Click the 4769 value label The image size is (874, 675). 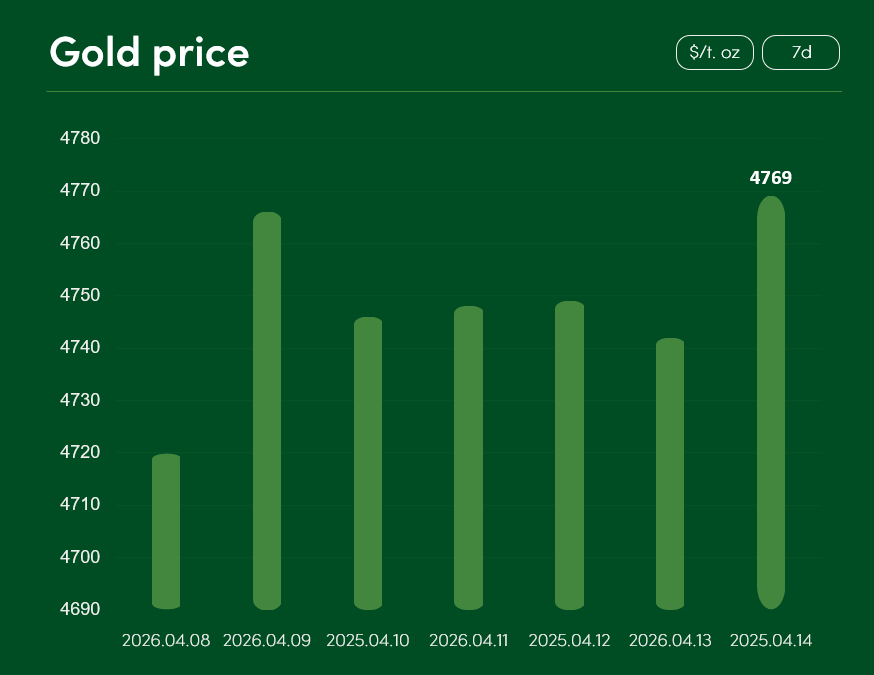(771, 178)
